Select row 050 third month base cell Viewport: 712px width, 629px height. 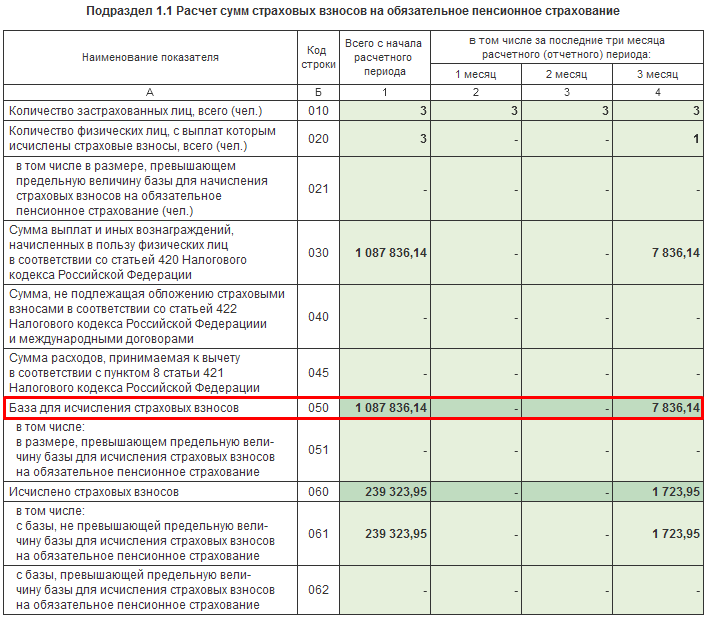coord(658,408)
